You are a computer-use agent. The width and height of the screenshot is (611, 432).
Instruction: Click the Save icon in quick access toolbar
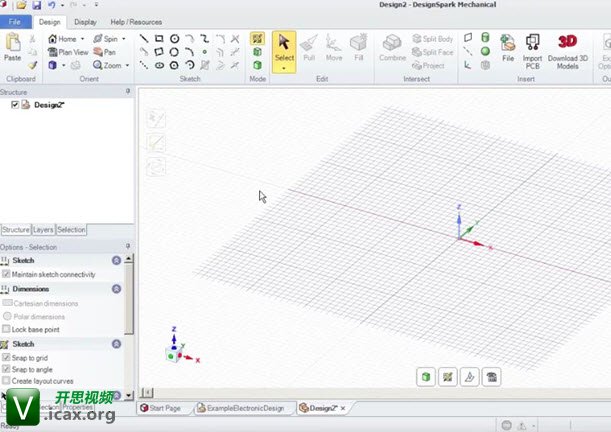[x=37, y=5]
